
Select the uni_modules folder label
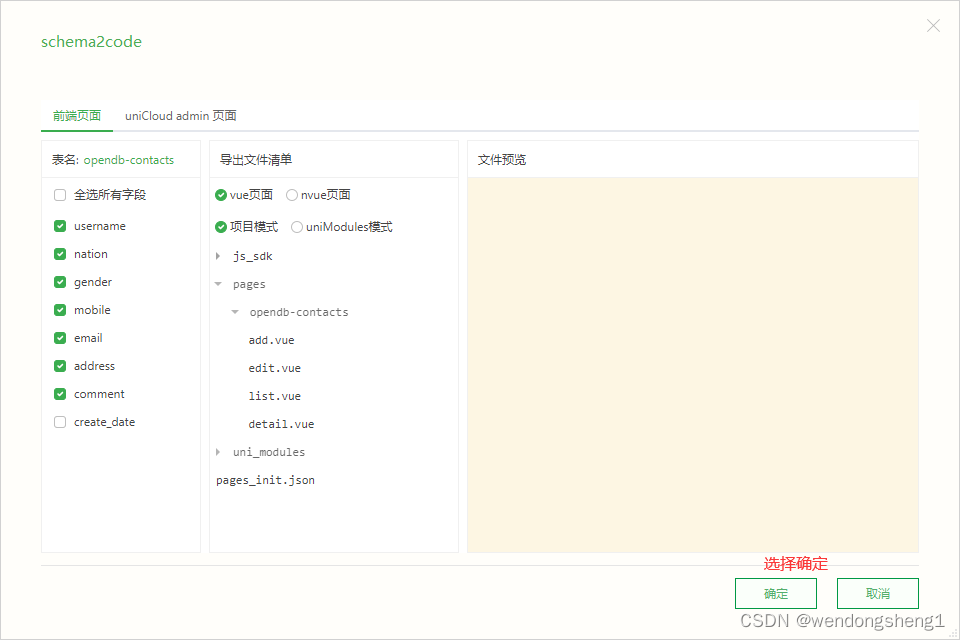[x=269, y=452]
